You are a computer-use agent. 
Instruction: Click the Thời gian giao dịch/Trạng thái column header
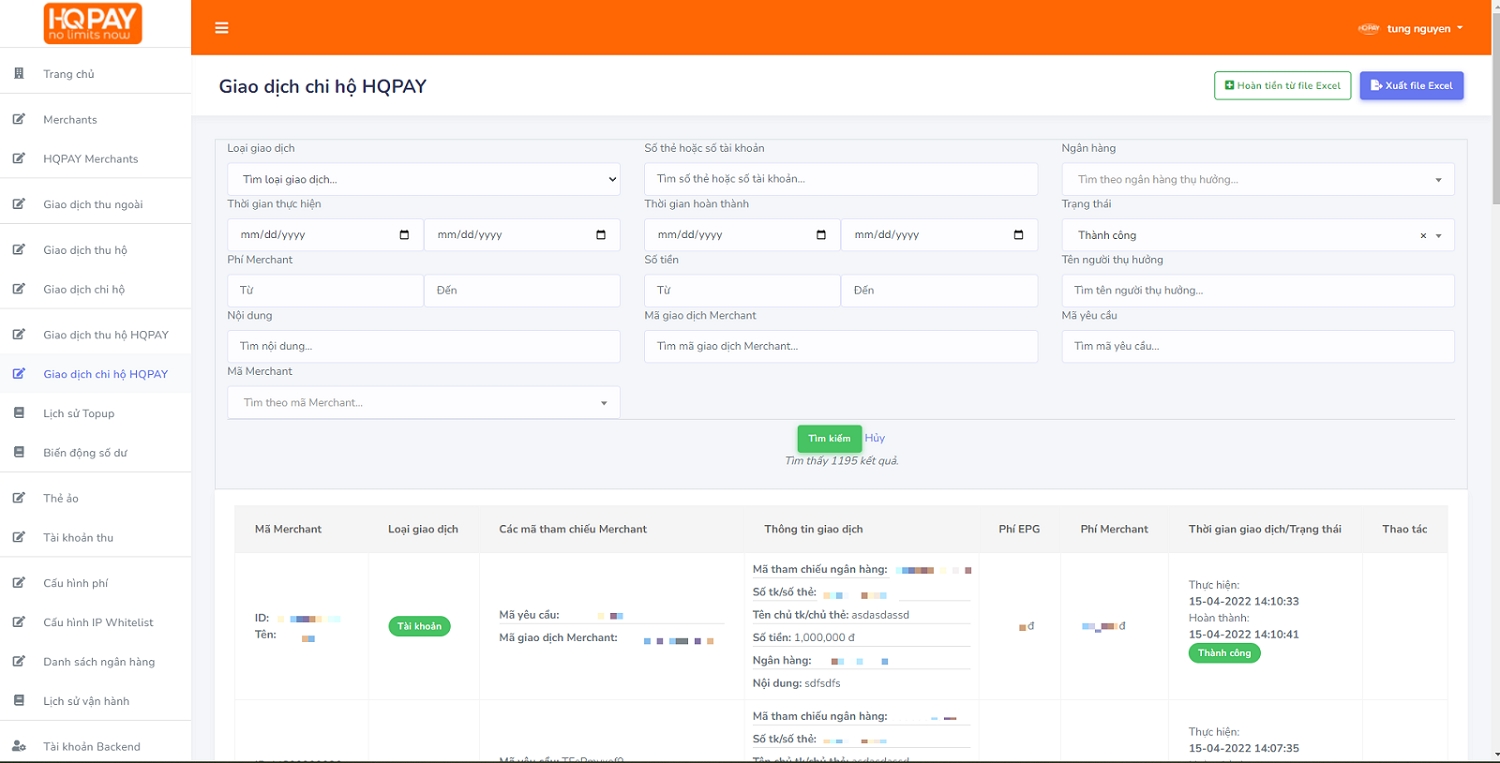click(x=1265, y=529)
